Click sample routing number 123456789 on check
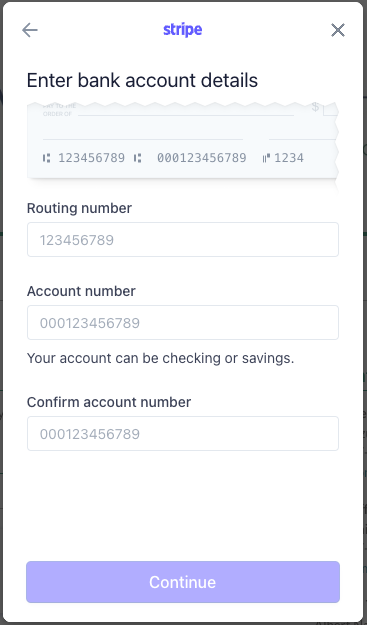Screen dimensions: 367x625 (x=92, y=158)
